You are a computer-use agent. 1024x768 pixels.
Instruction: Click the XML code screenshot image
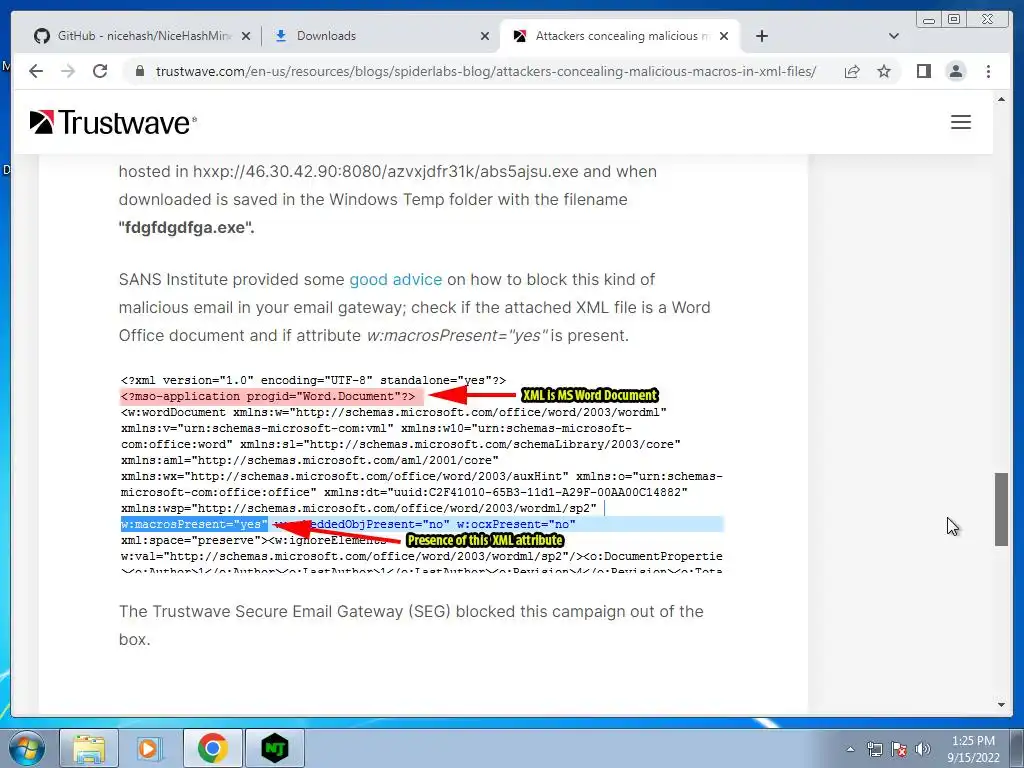[422, 475]
